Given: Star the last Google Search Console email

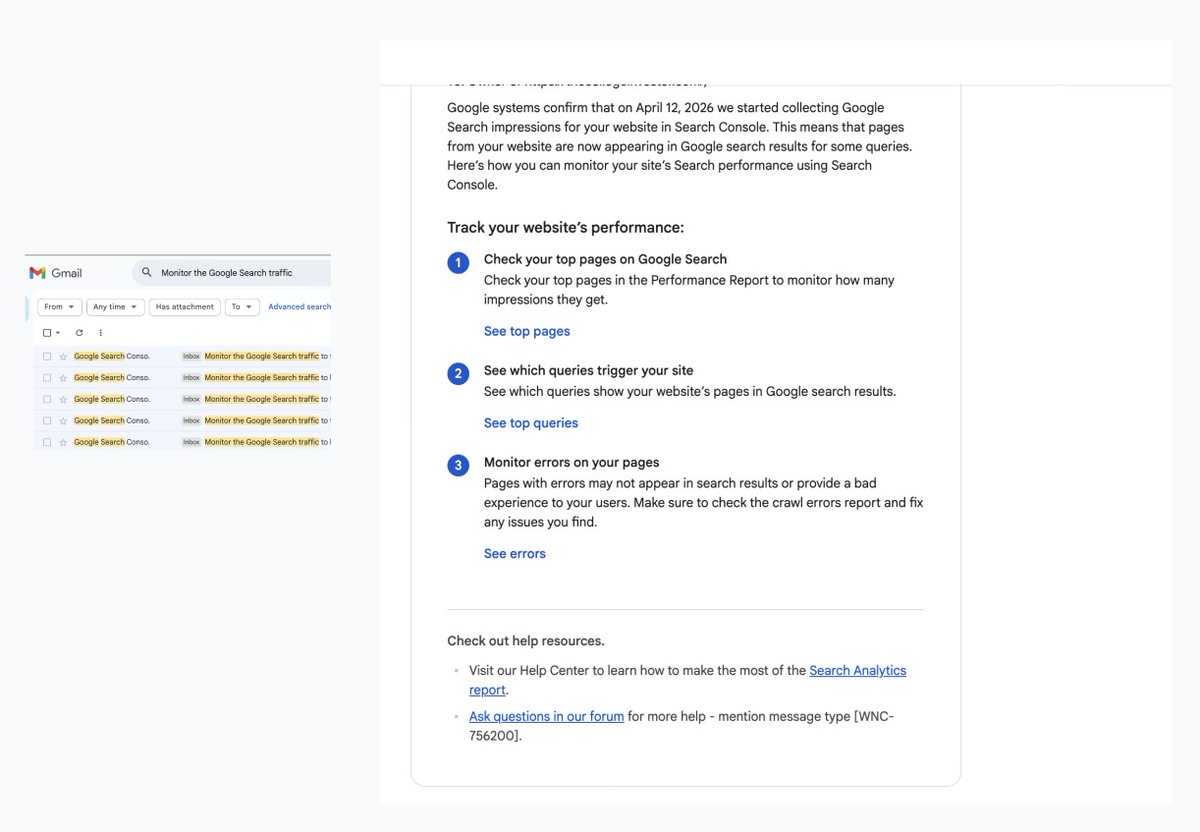Looking at the screenshot, I should coord(63,442).
